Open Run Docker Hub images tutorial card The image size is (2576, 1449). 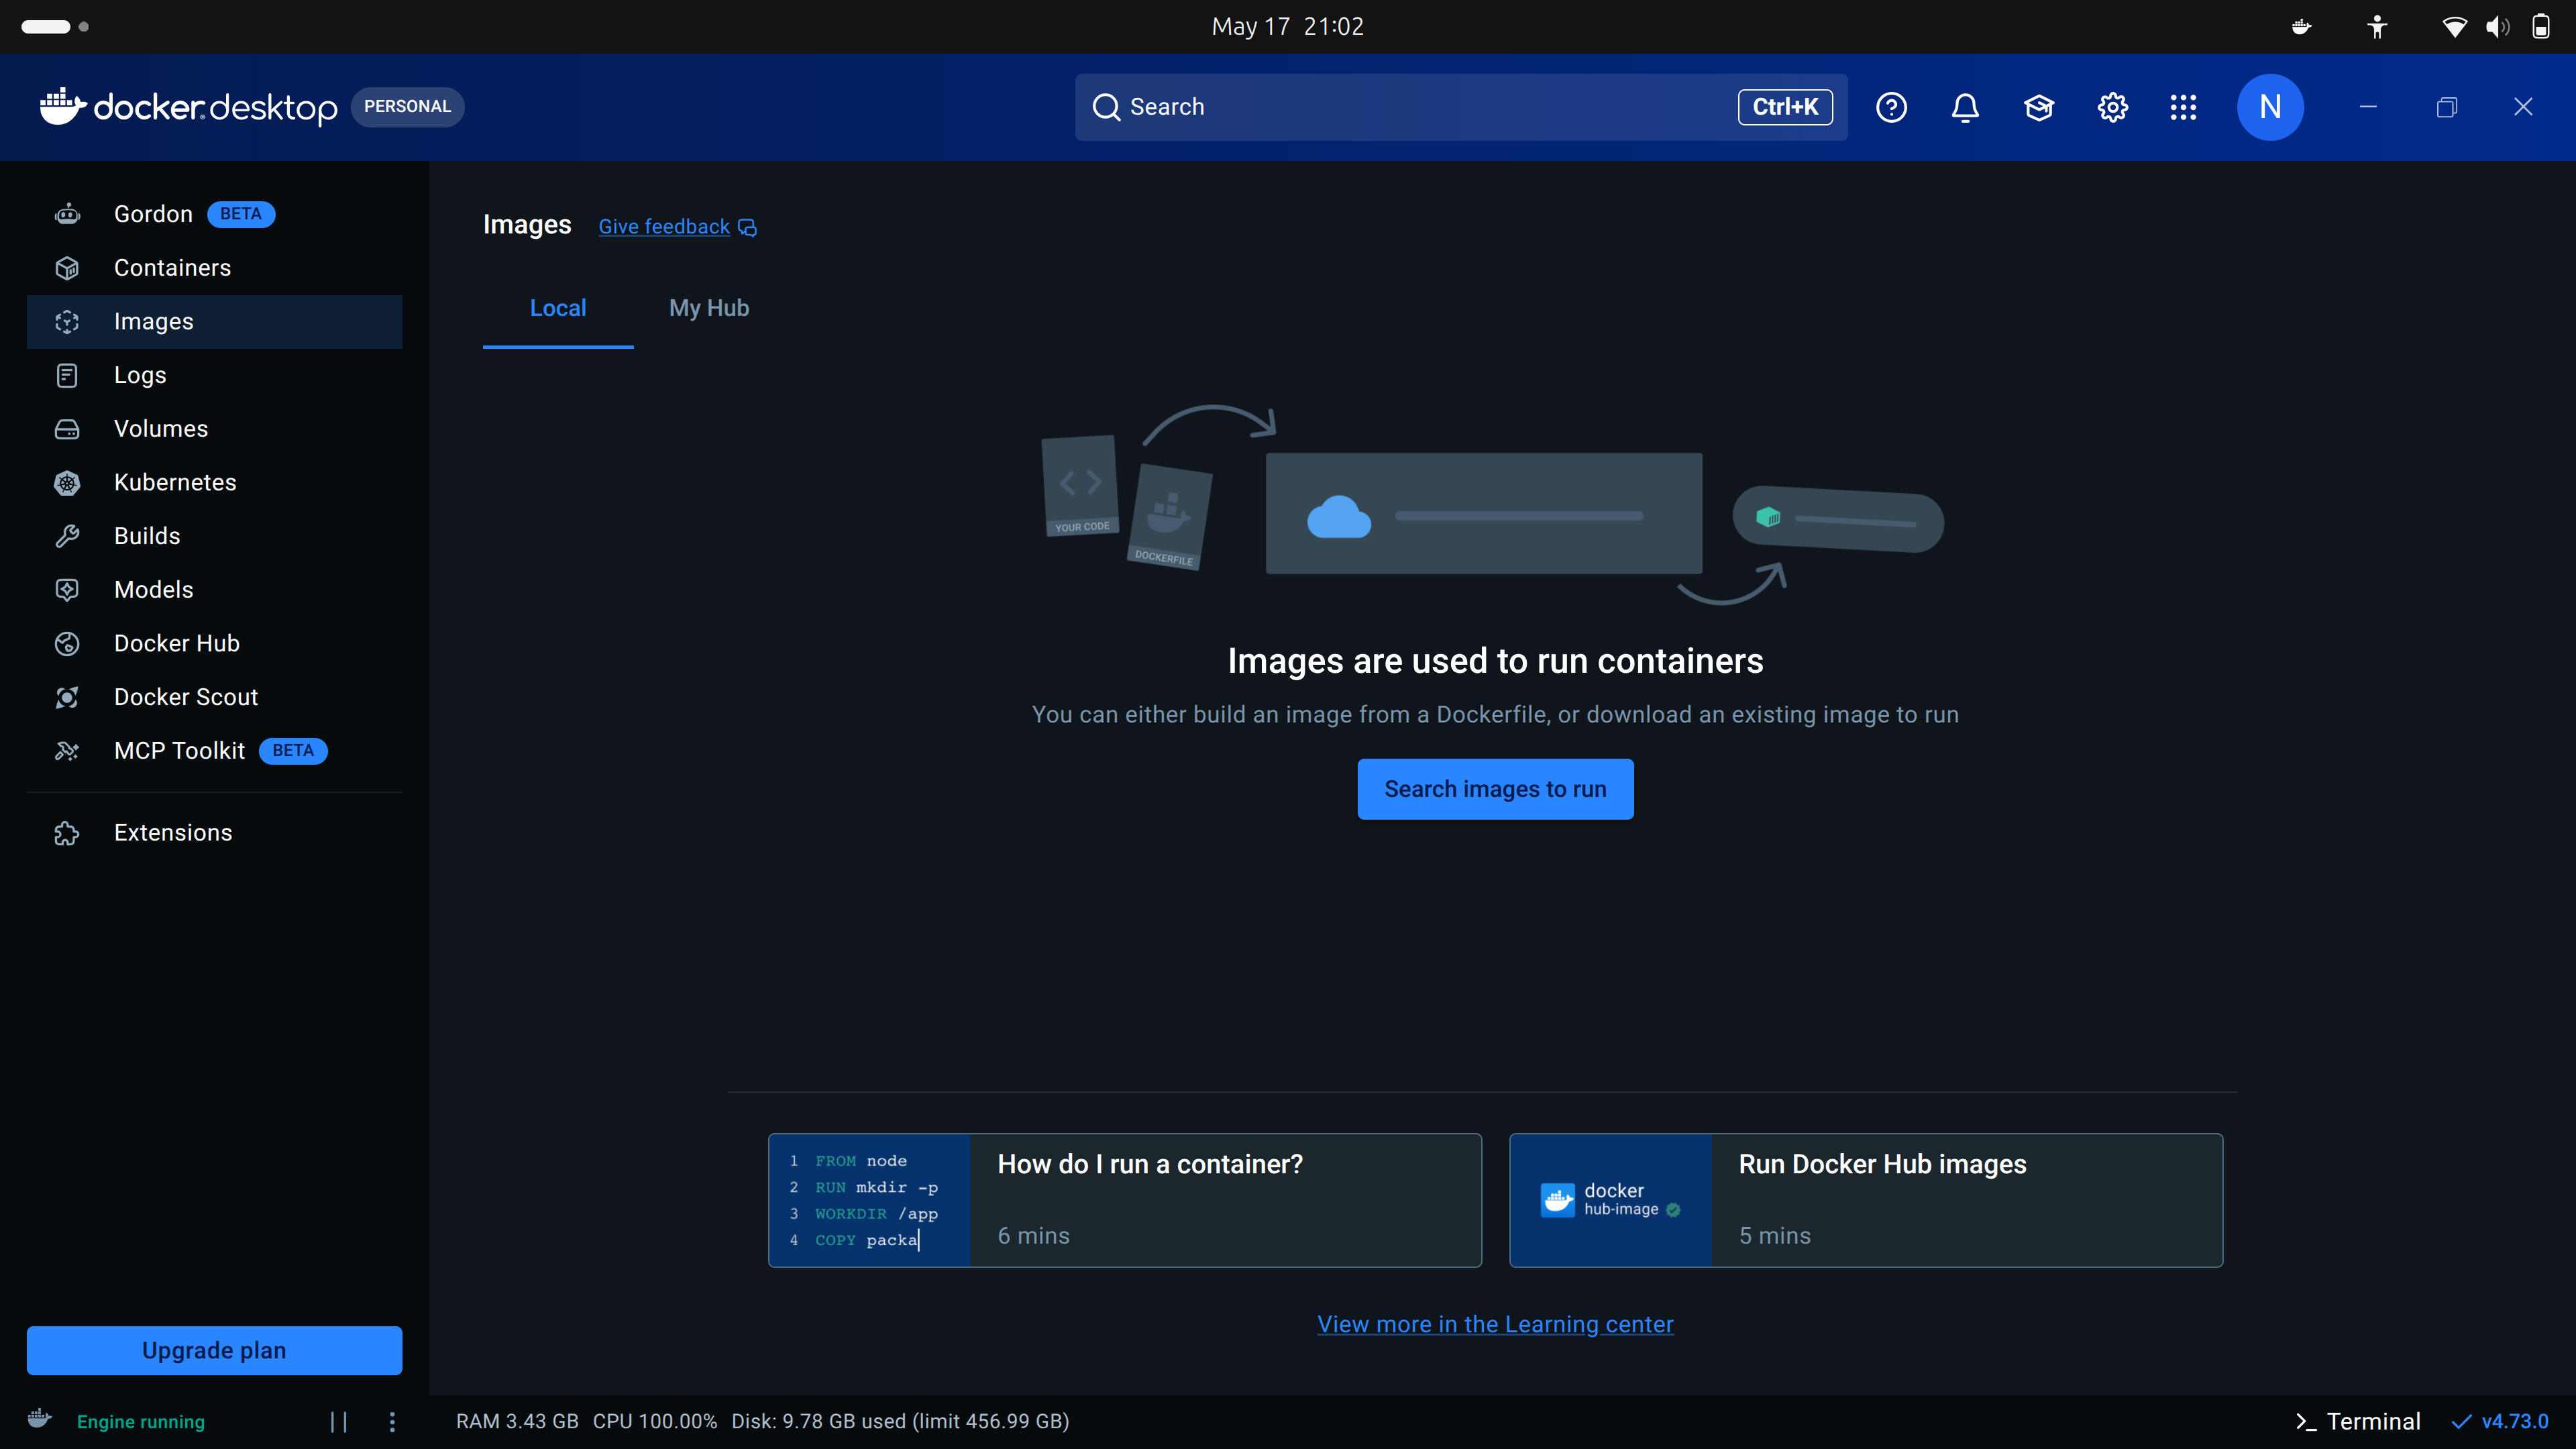click(x=1866, y=1200)
